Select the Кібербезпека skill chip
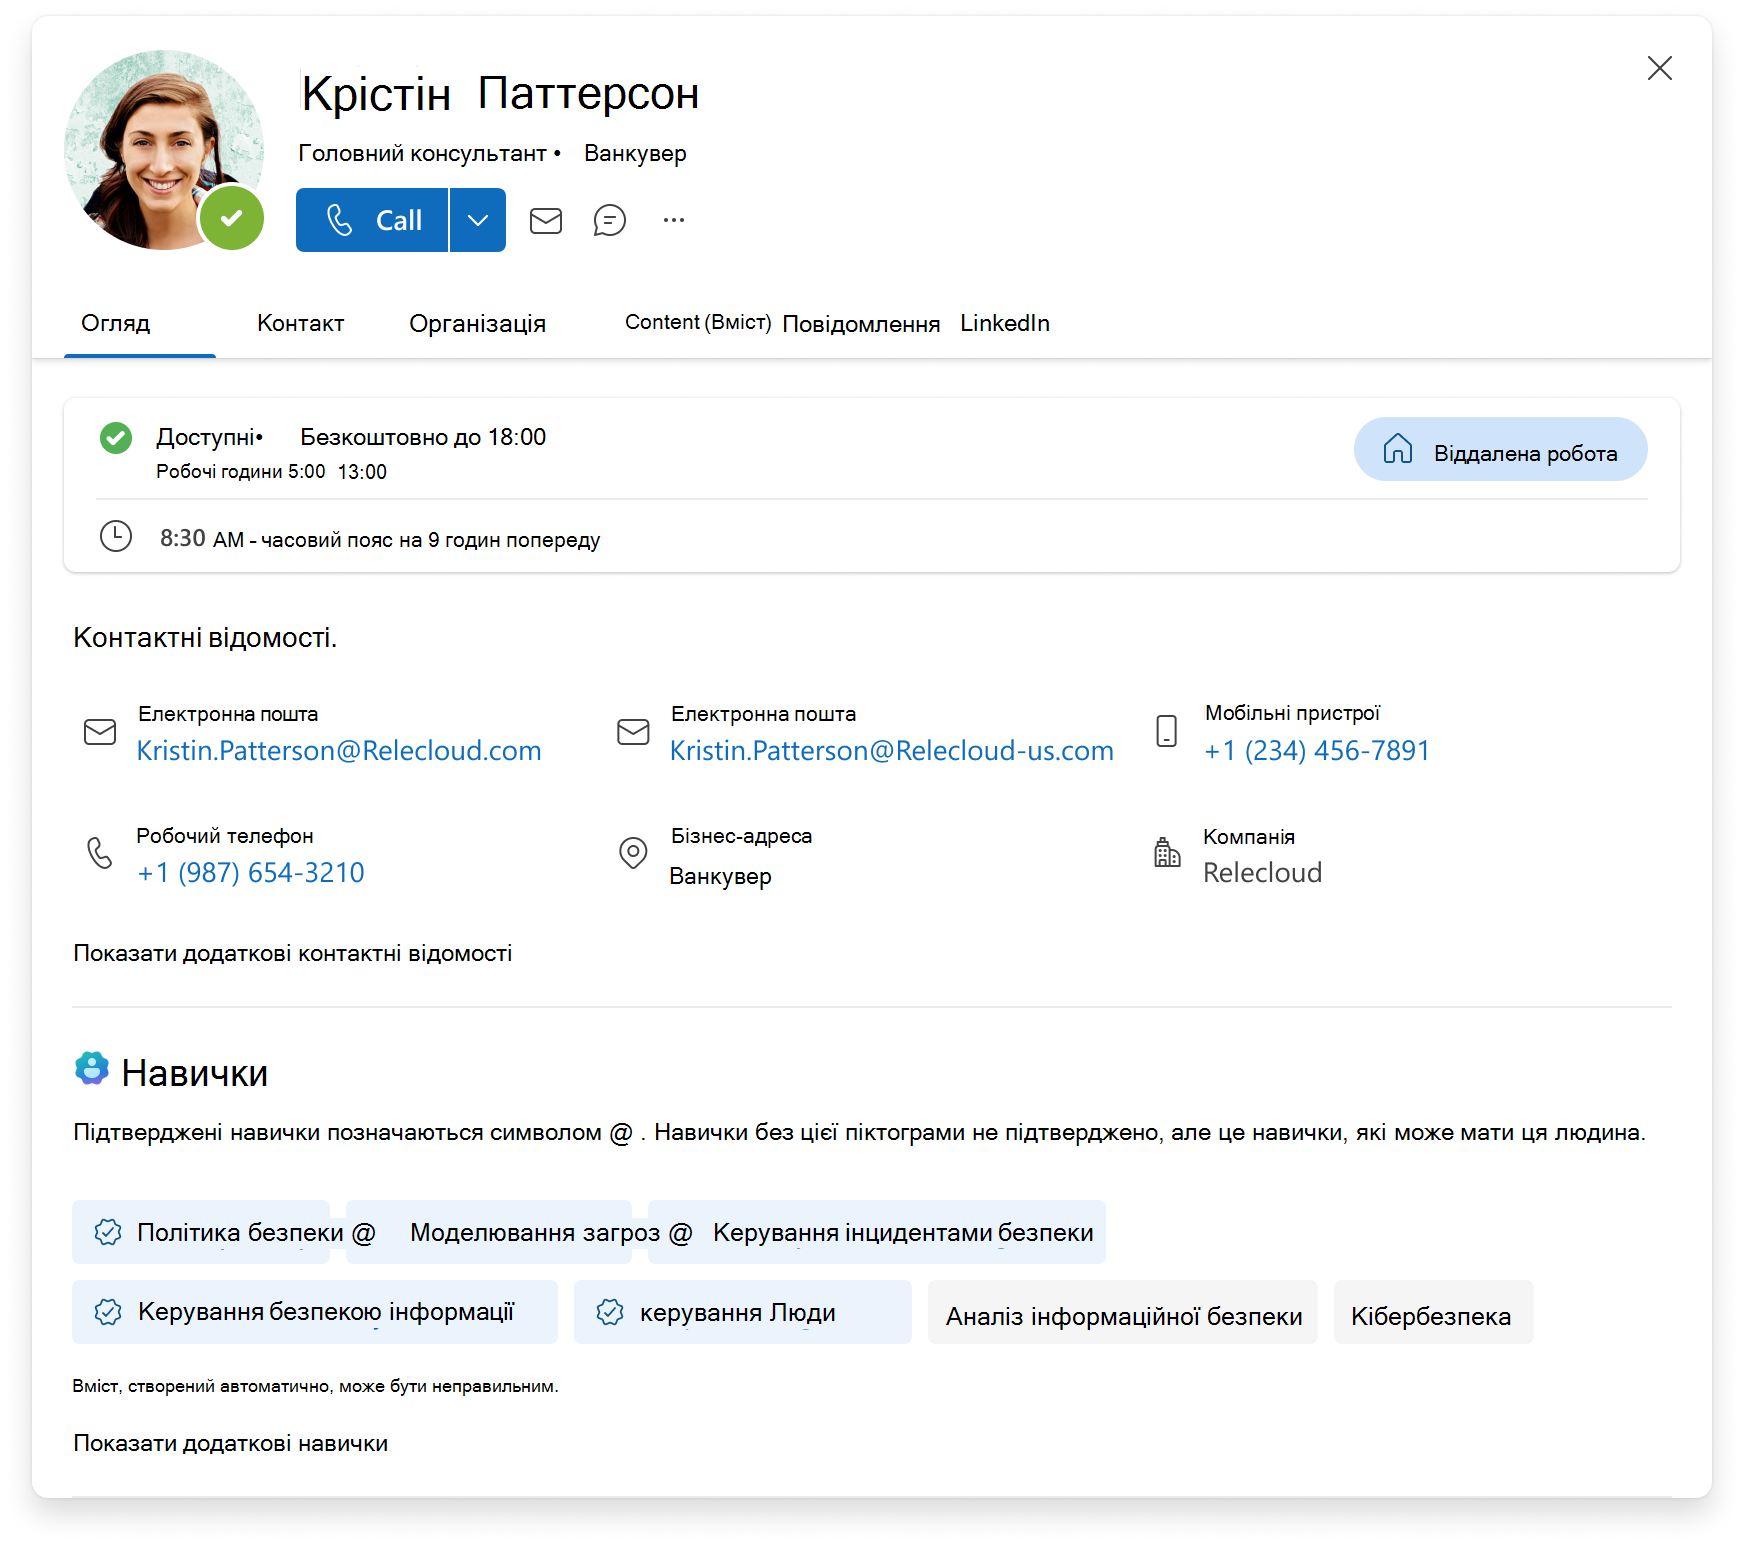This screenshot has height=1546, width=1744. tap(1433, 1312)
